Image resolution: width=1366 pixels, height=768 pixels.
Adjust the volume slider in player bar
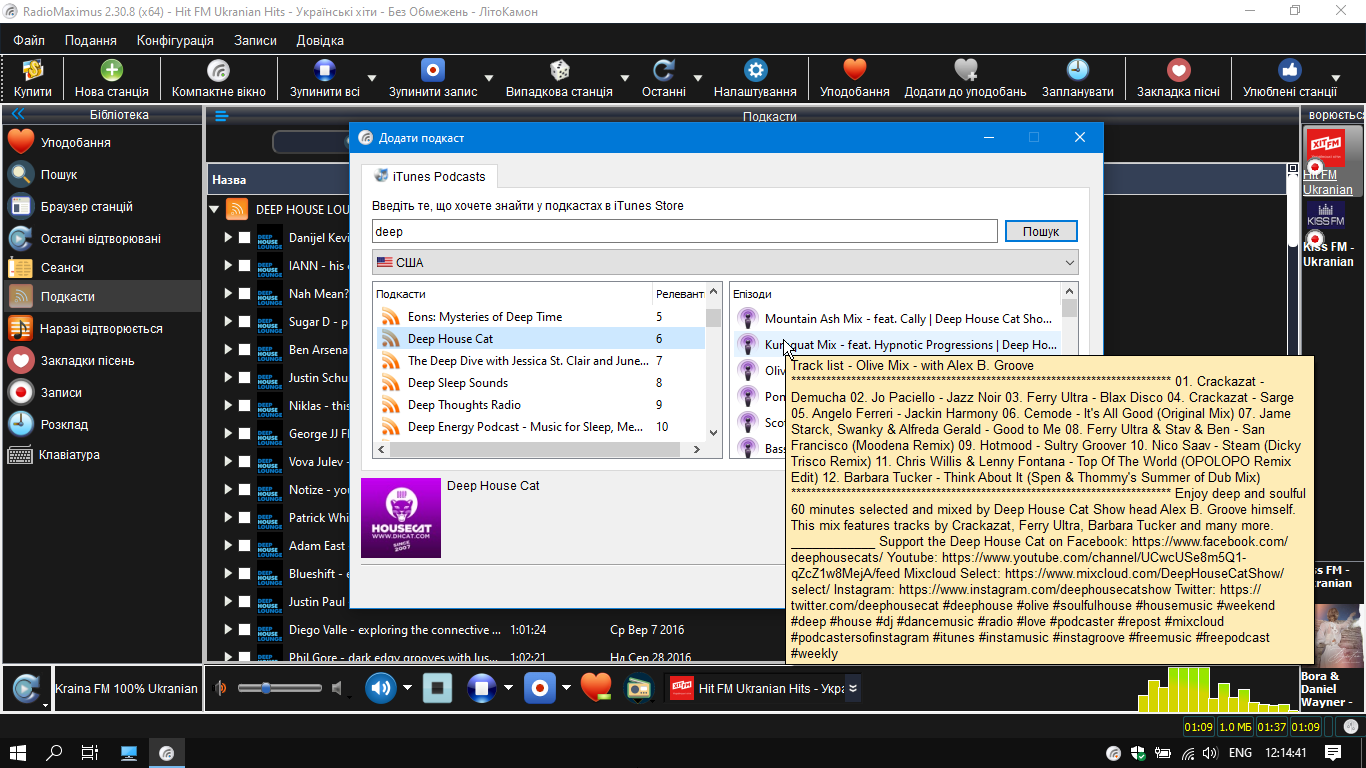tap(282, 688)
